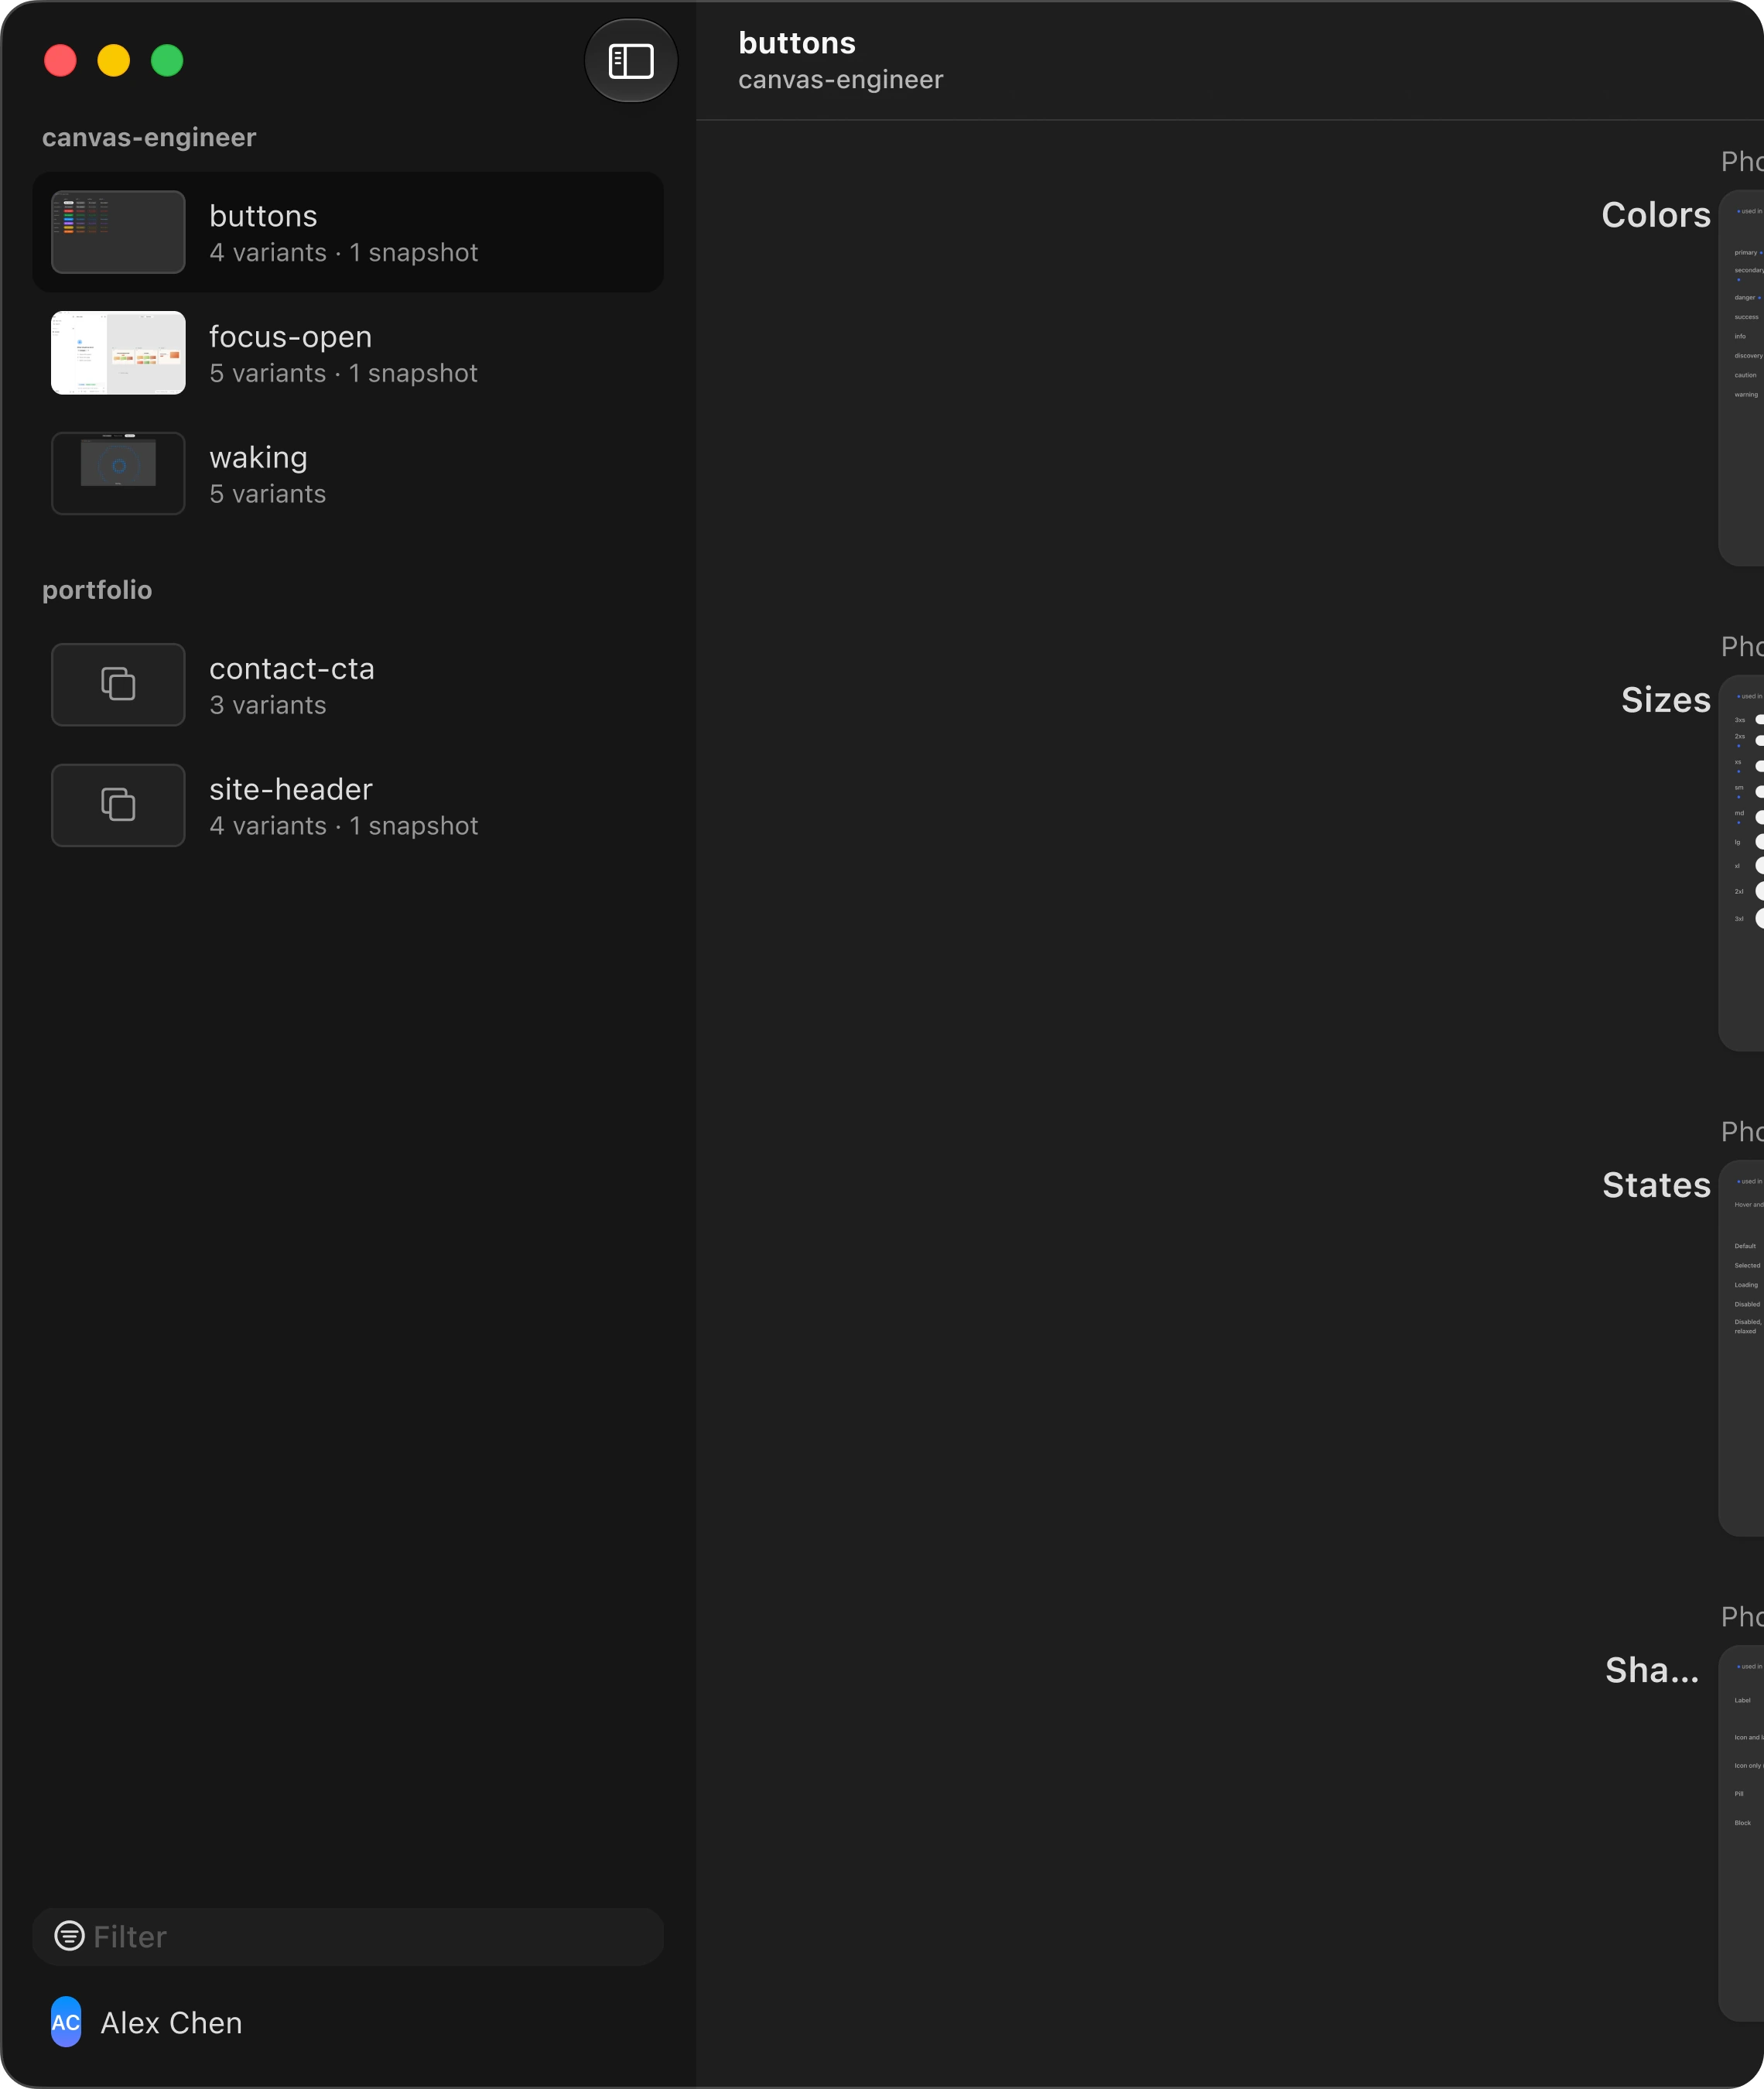The height and width of the screenshot is (2089, 1764).
Task: Click site-header stacked squares icon
Action: [118, 806]
